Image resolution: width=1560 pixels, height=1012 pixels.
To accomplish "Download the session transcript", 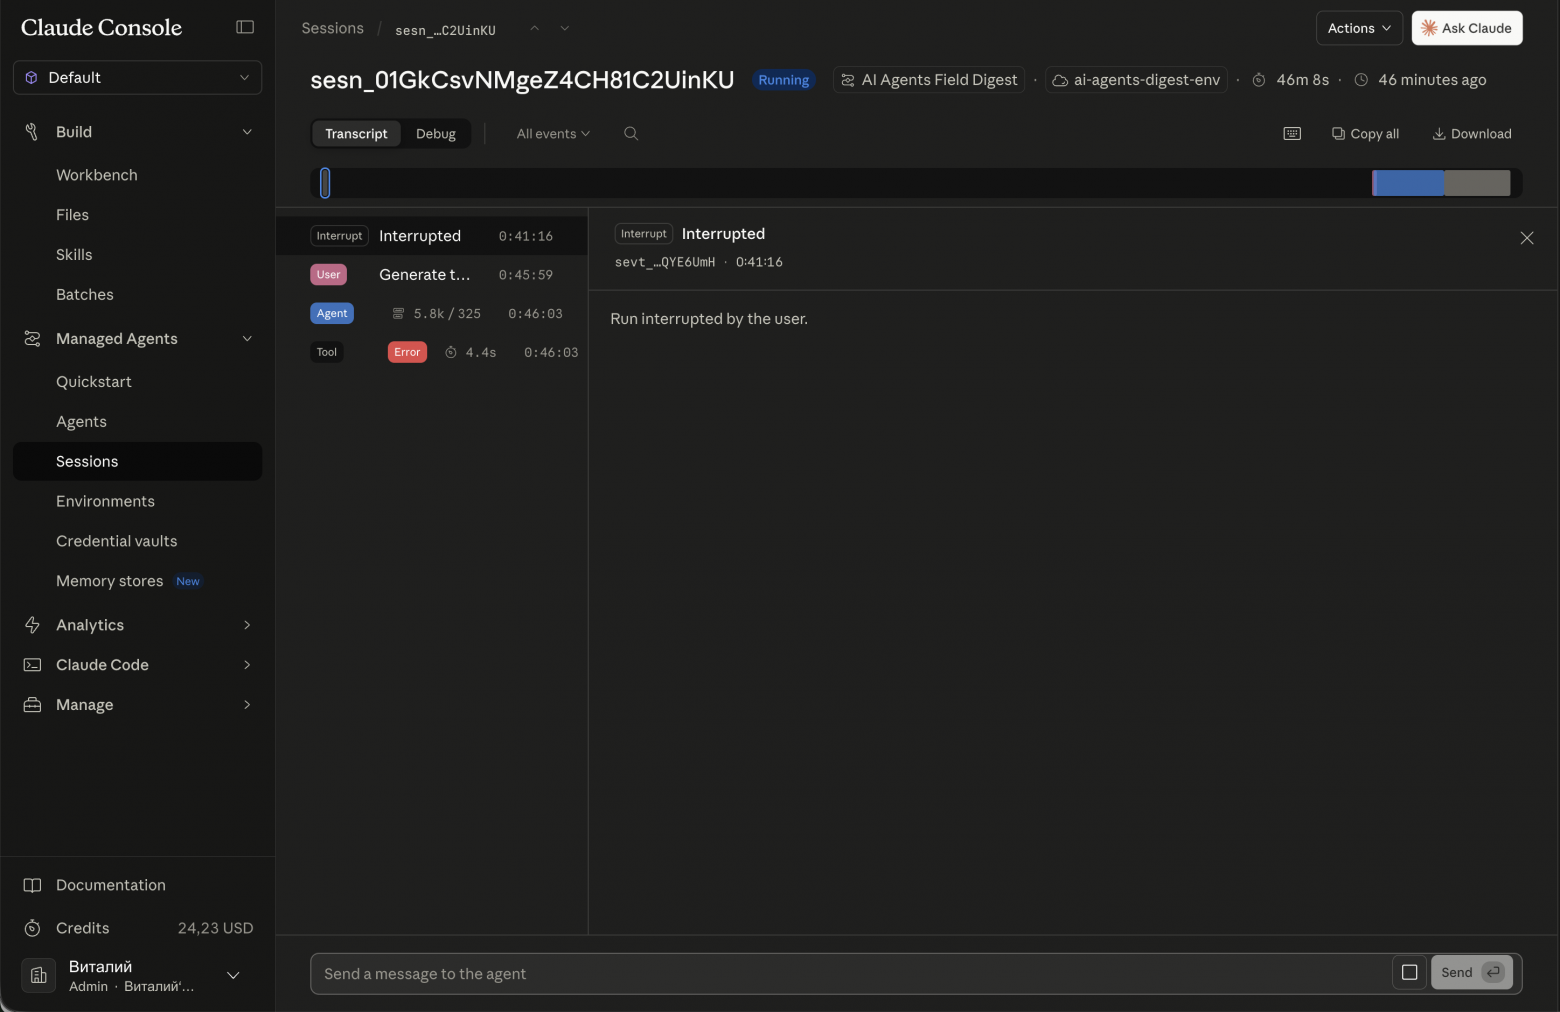I will pyautogui.click(x=1472, y=134).
